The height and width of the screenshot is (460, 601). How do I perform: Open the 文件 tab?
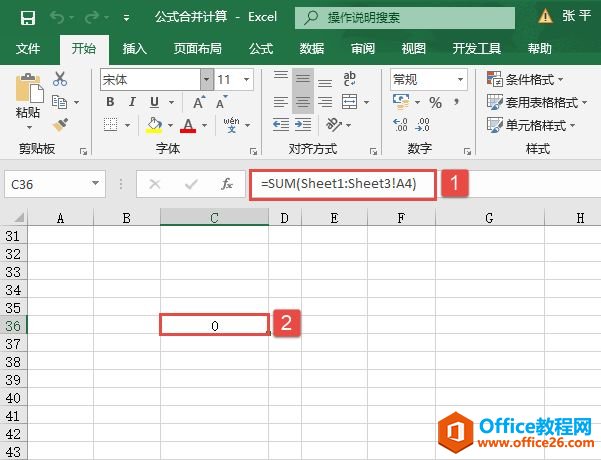(x=28, y=49)
